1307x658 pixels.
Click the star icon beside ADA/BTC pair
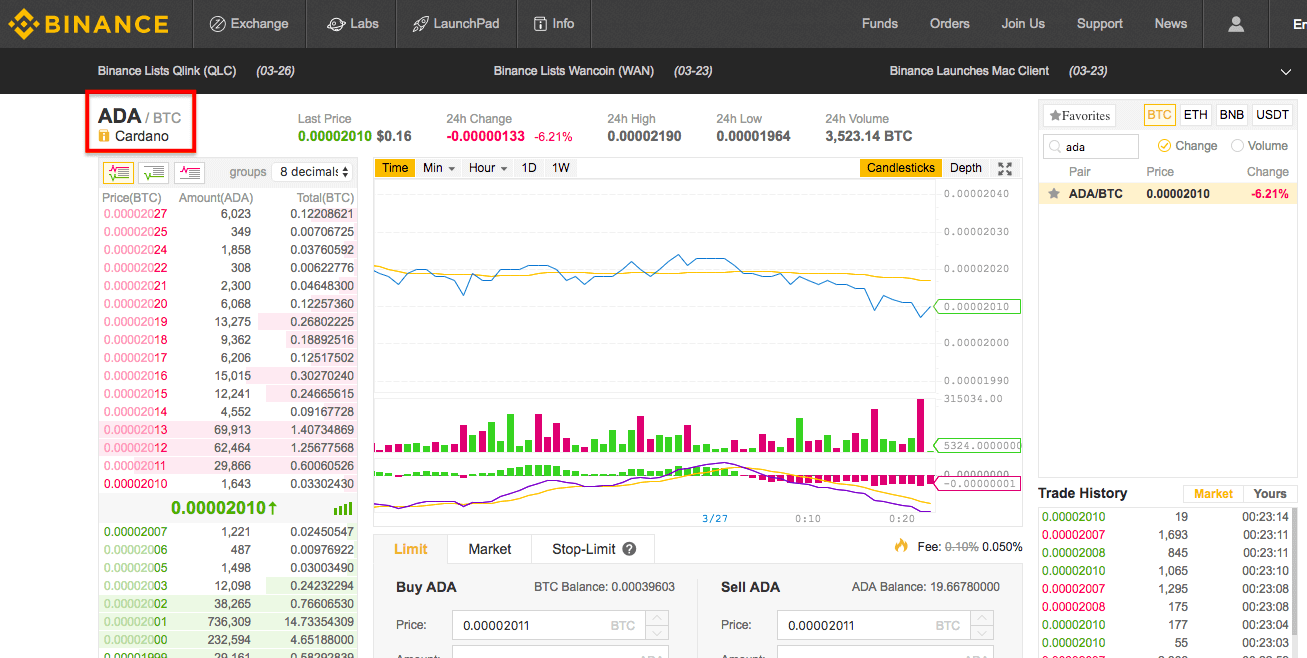point(1054,194)
